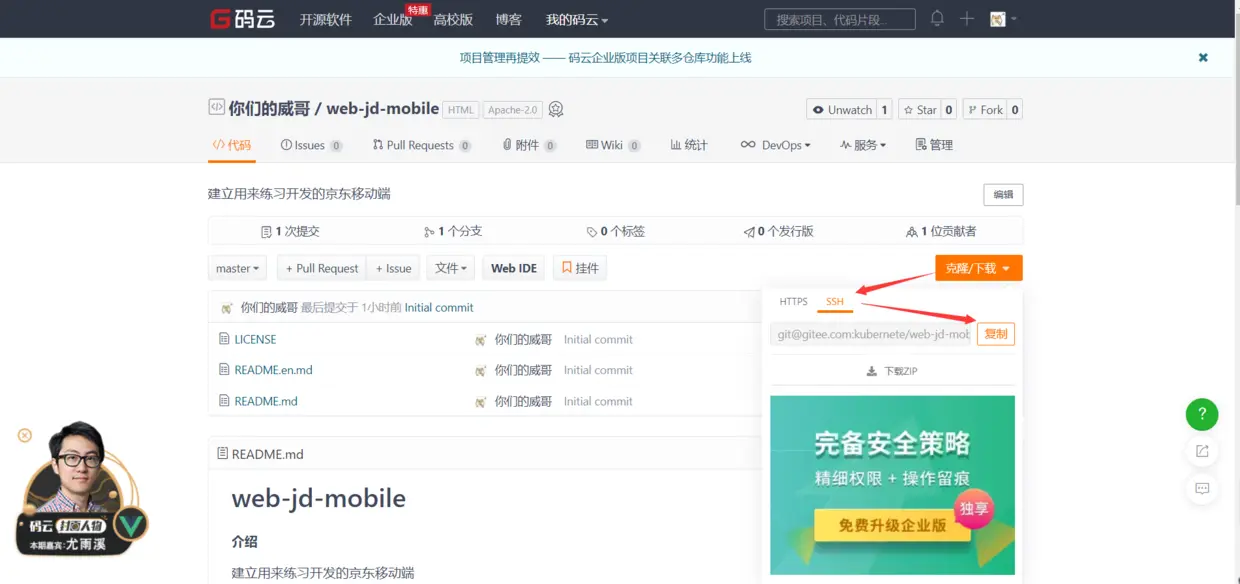Open the 1 次提交 commits link

pyautogui.click(x=290, y=231)
